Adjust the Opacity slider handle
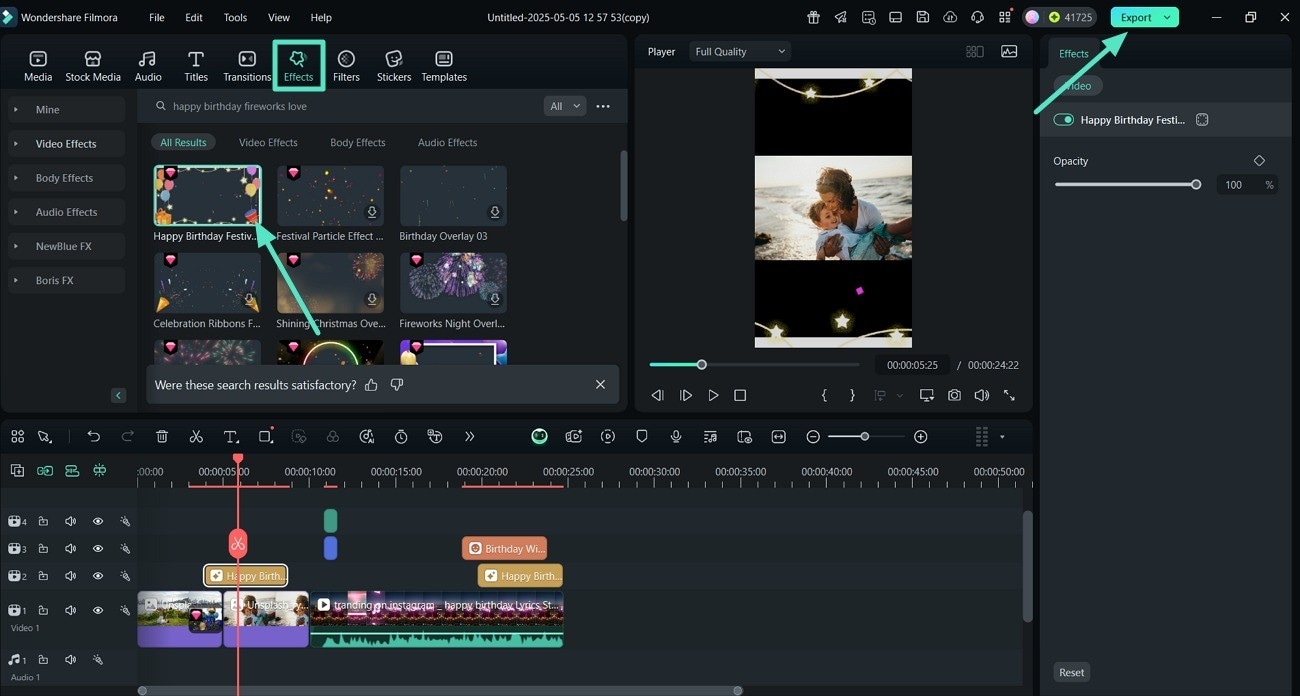The image size is (1300, 696). [x=1196, y=184]
